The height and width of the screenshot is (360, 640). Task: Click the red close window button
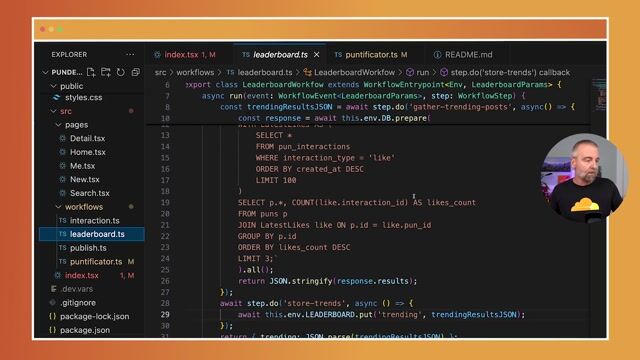click(42, 29)
